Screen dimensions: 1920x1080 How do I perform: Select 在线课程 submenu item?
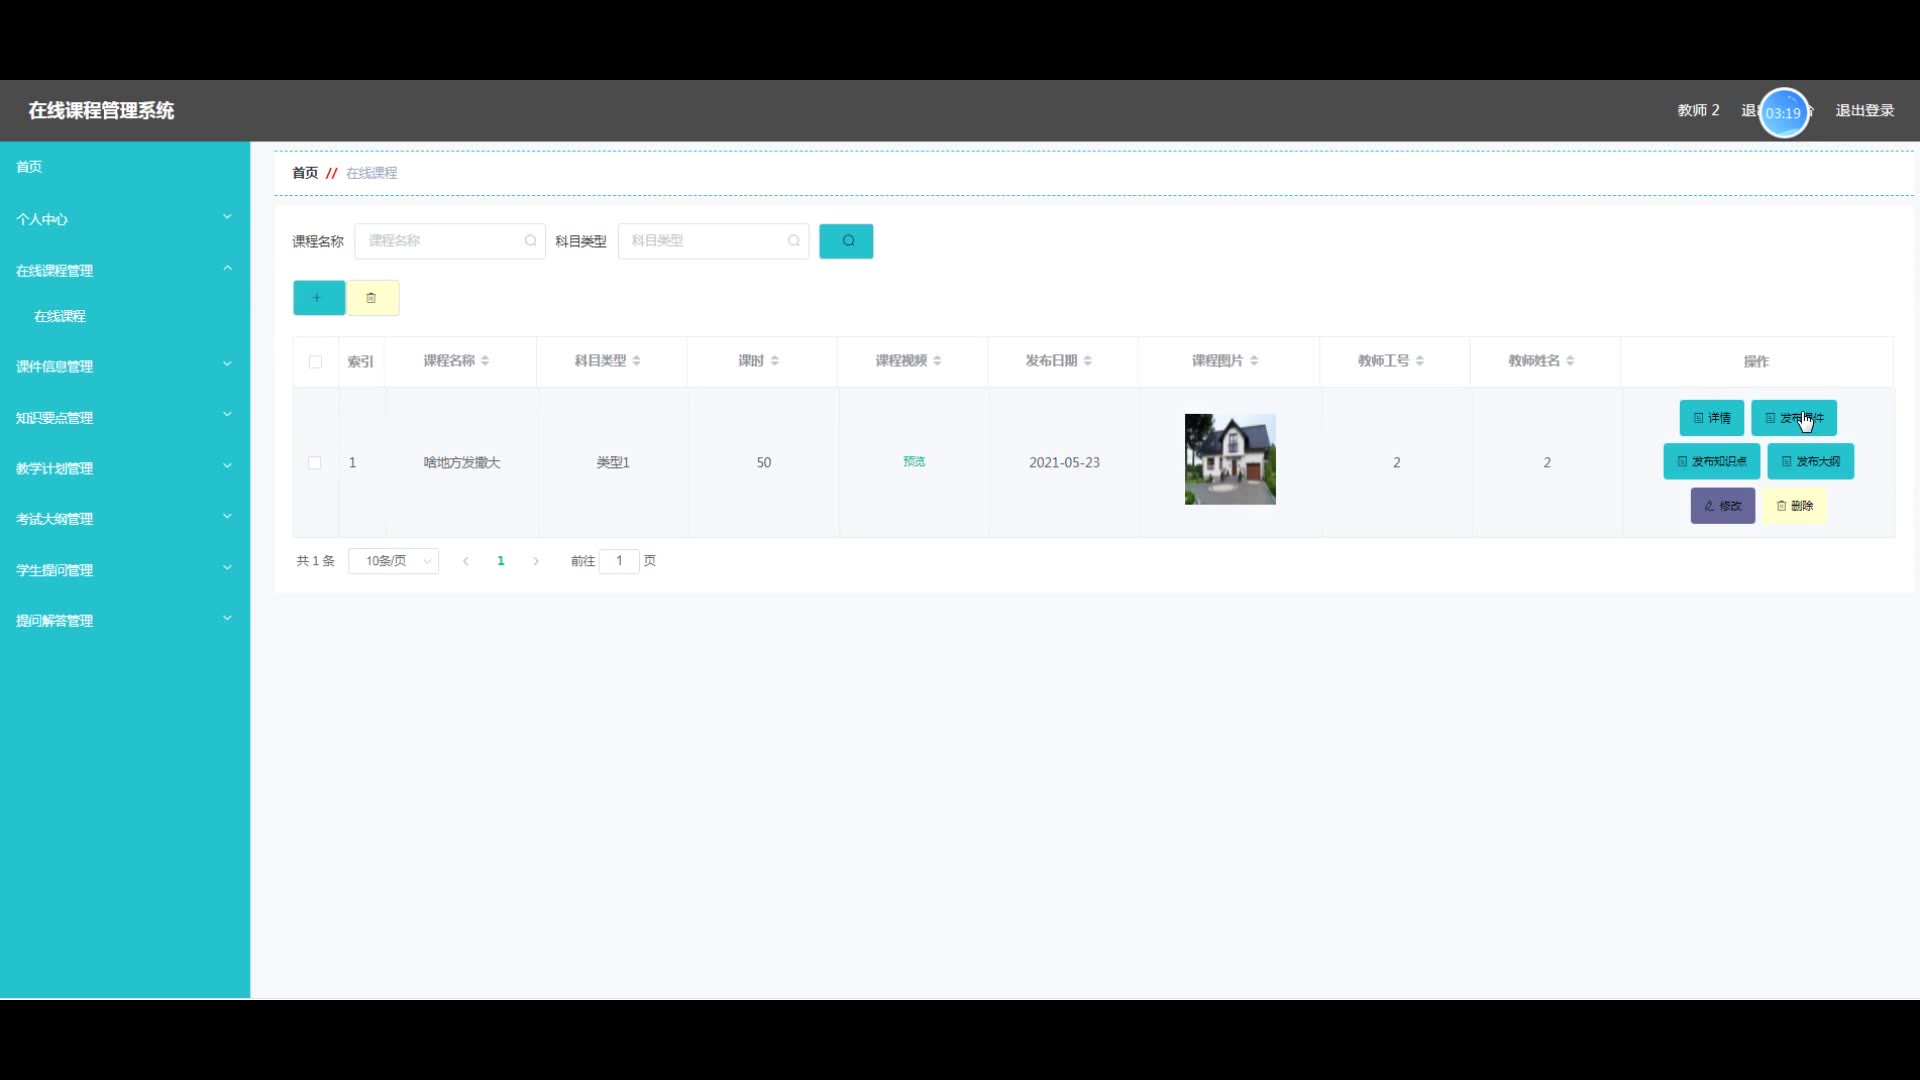coord(60,316)
